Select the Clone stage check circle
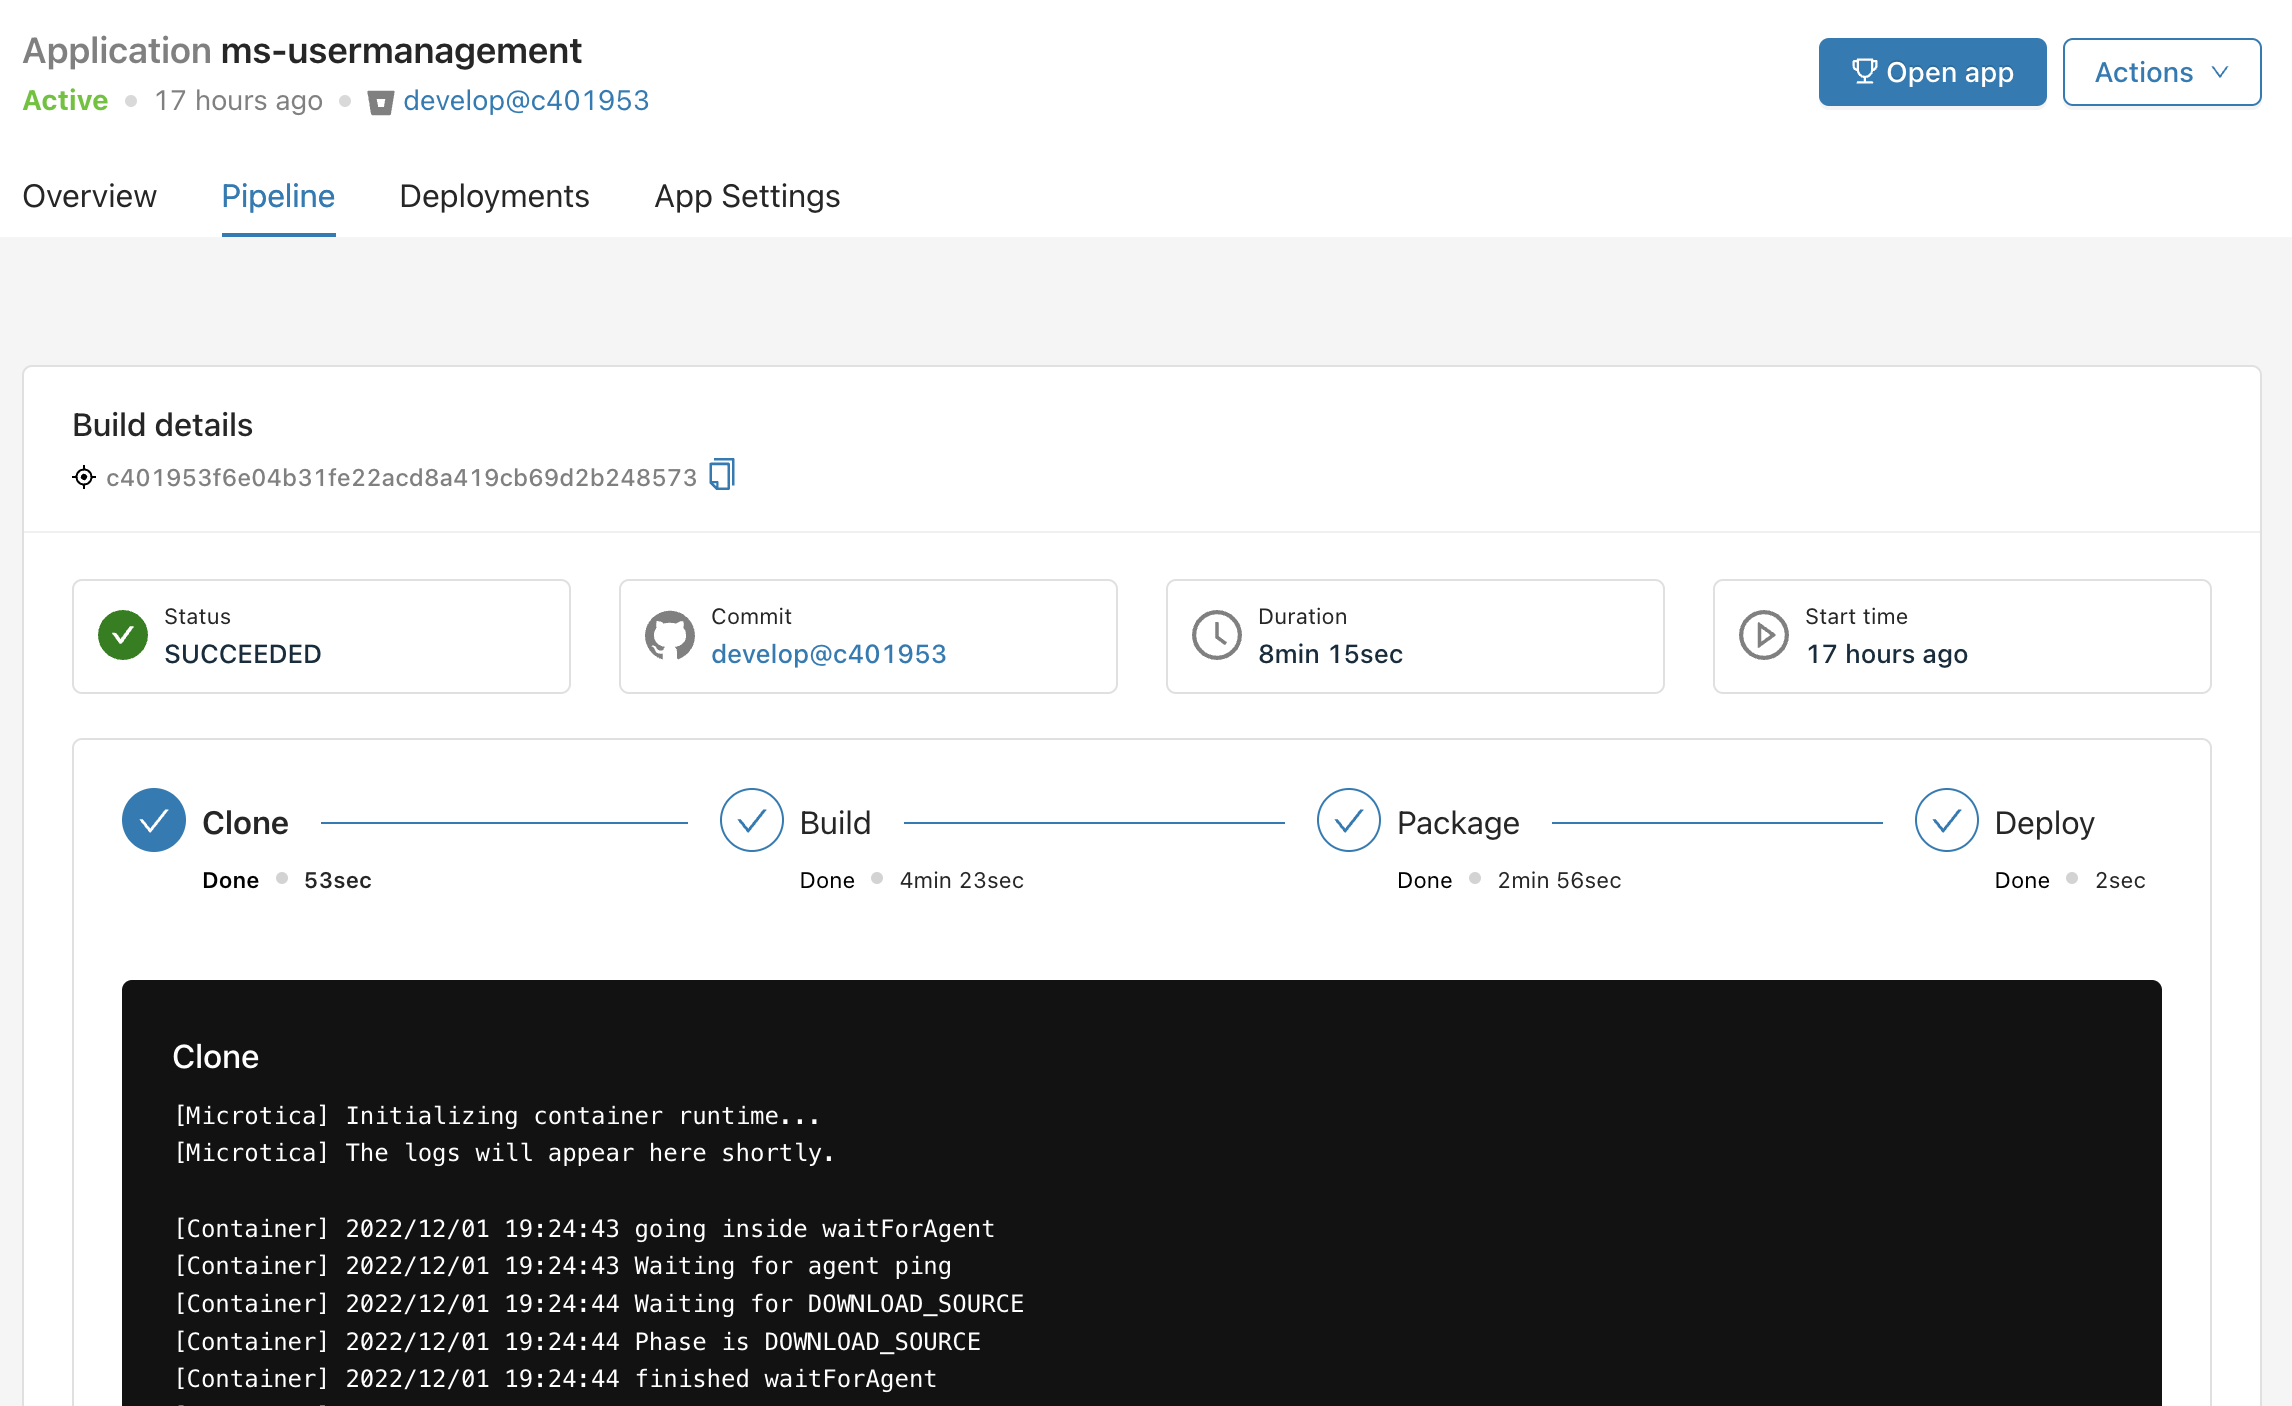 154,820
